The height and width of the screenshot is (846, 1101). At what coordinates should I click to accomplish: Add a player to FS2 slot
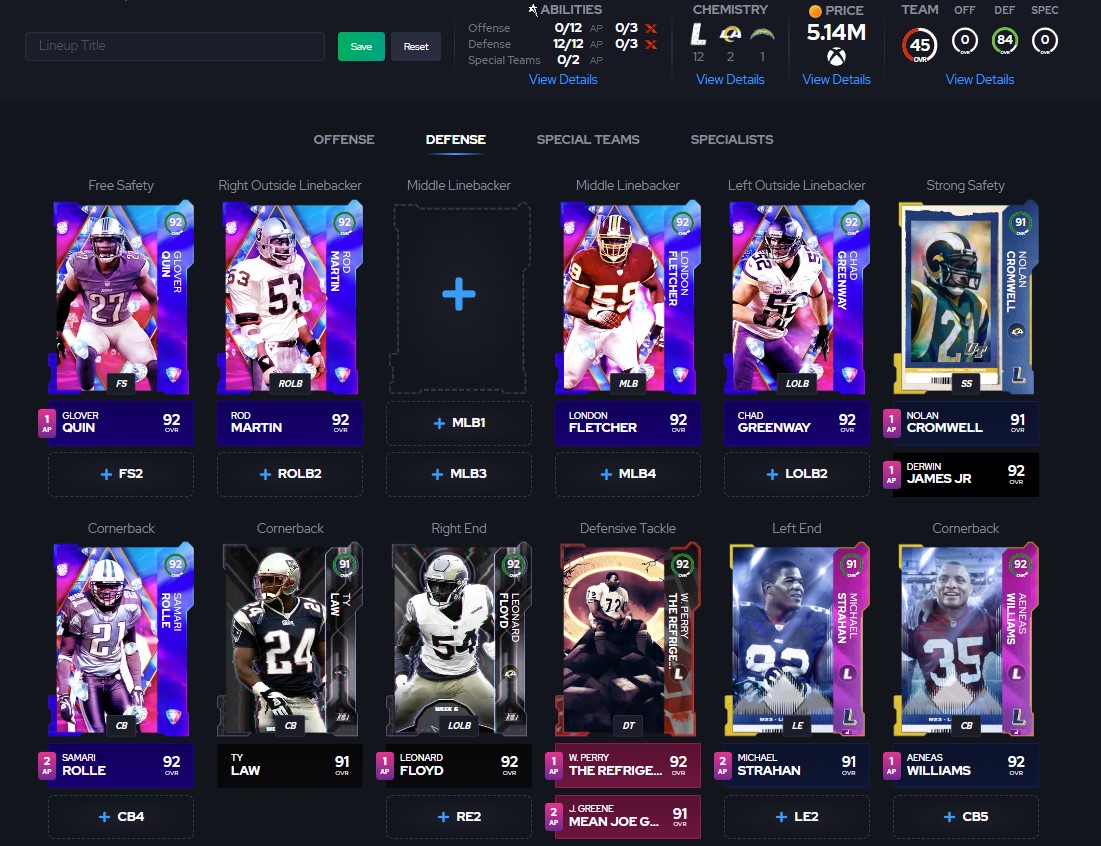coord(121,474)
